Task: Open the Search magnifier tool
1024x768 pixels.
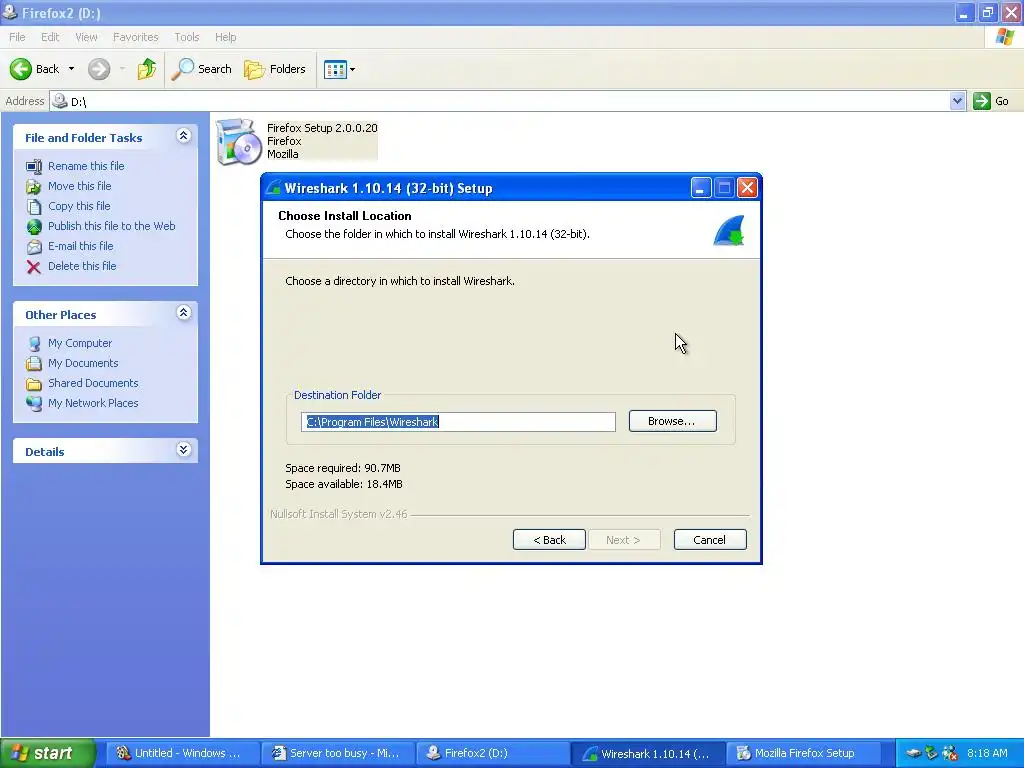Action: (201, 69)
